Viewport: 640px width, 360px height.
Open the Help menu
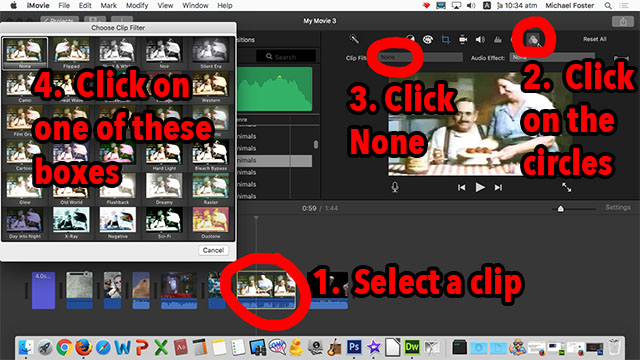pyautogui.click(x=224, y=5)
